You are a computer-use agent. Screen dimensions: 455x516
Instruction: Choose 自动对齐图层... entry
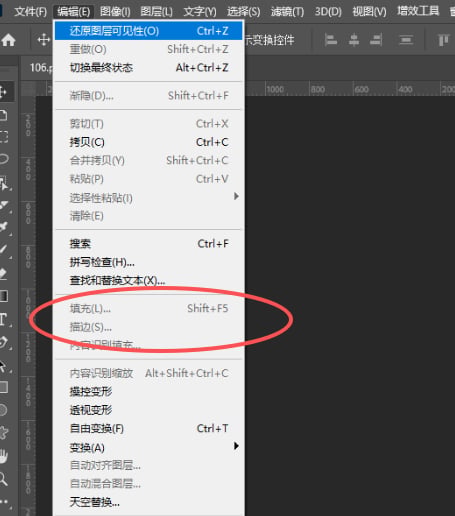coord(149,465)
